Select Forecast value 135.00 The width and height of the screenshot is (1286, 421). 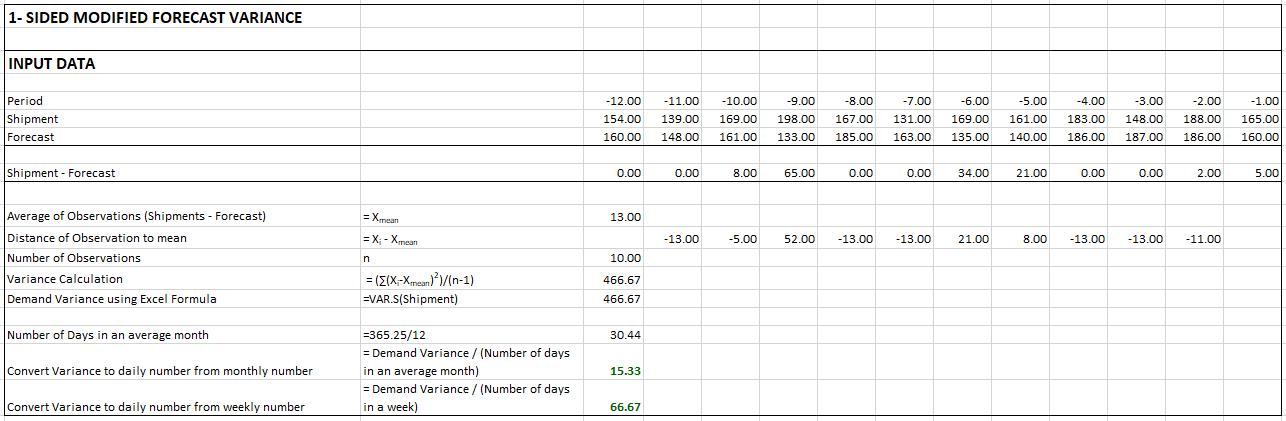(x=962, y=137)
